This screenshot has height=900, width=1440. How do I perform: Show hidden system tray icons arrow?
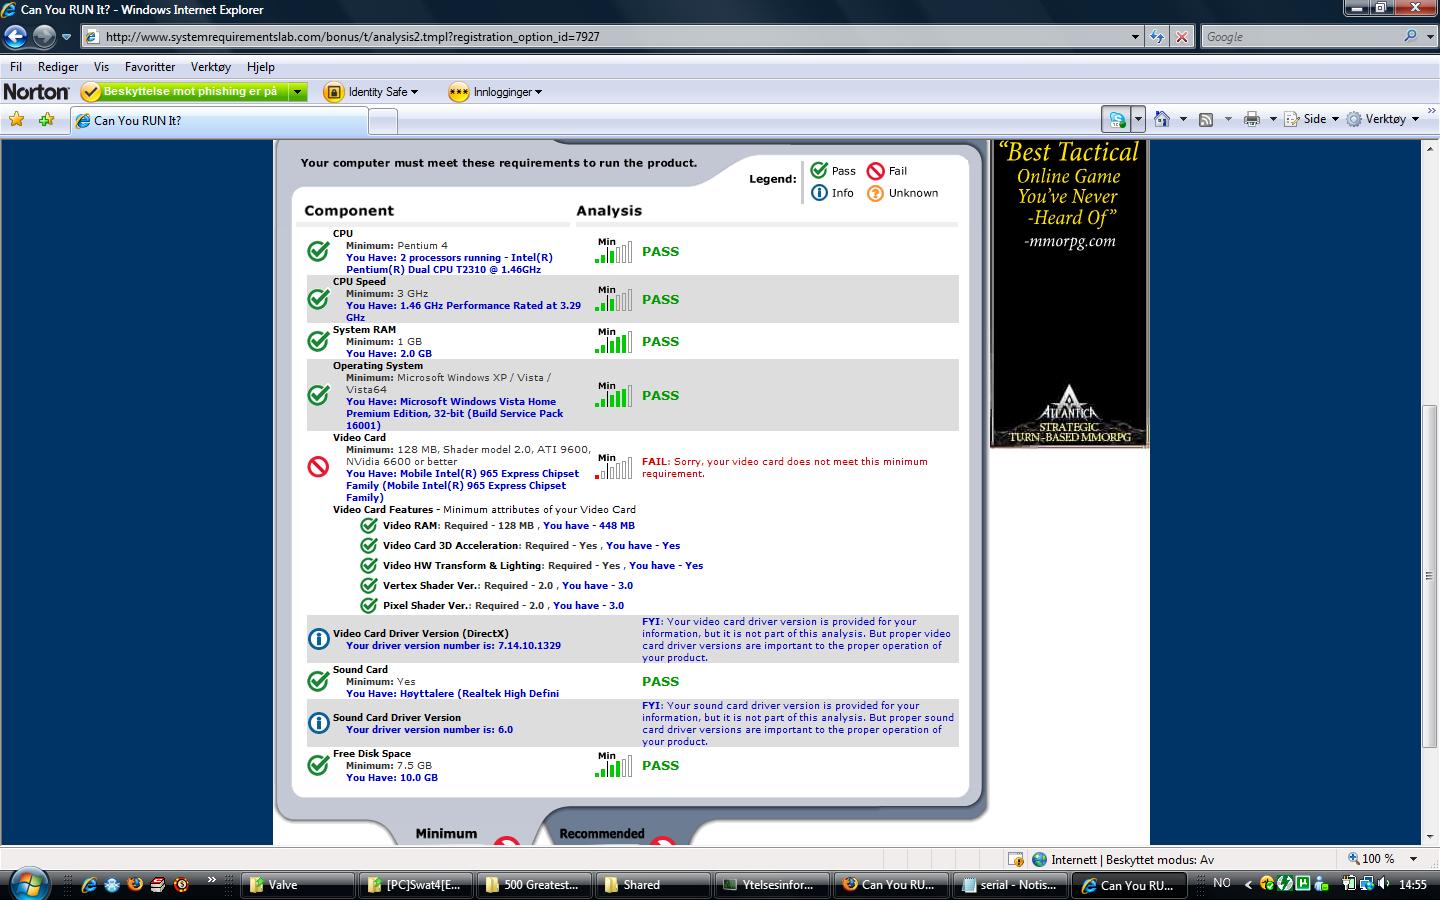coord(1248,884)
